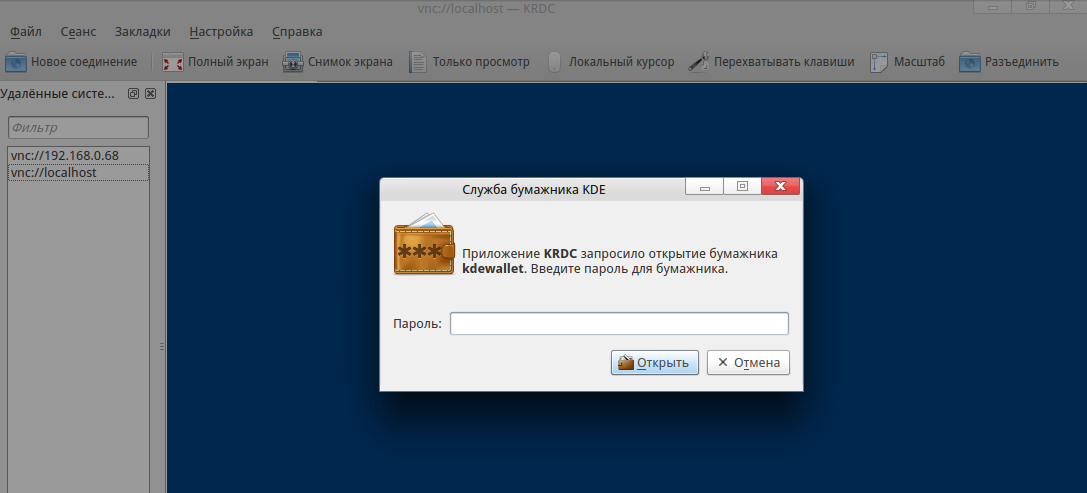Image resolution: width=1087 pixels, height=493 pixels.
Task: Toggle view-only mode (Только просмотр)
Action: pos(469,62)
